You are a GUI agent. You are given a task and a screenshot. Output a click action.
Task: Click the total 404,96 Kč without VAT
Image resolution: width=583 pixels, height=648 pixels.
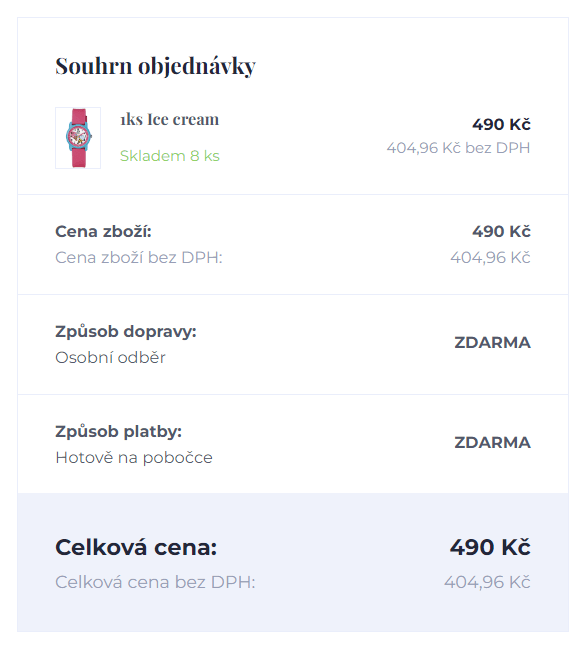tap(488, 582)
